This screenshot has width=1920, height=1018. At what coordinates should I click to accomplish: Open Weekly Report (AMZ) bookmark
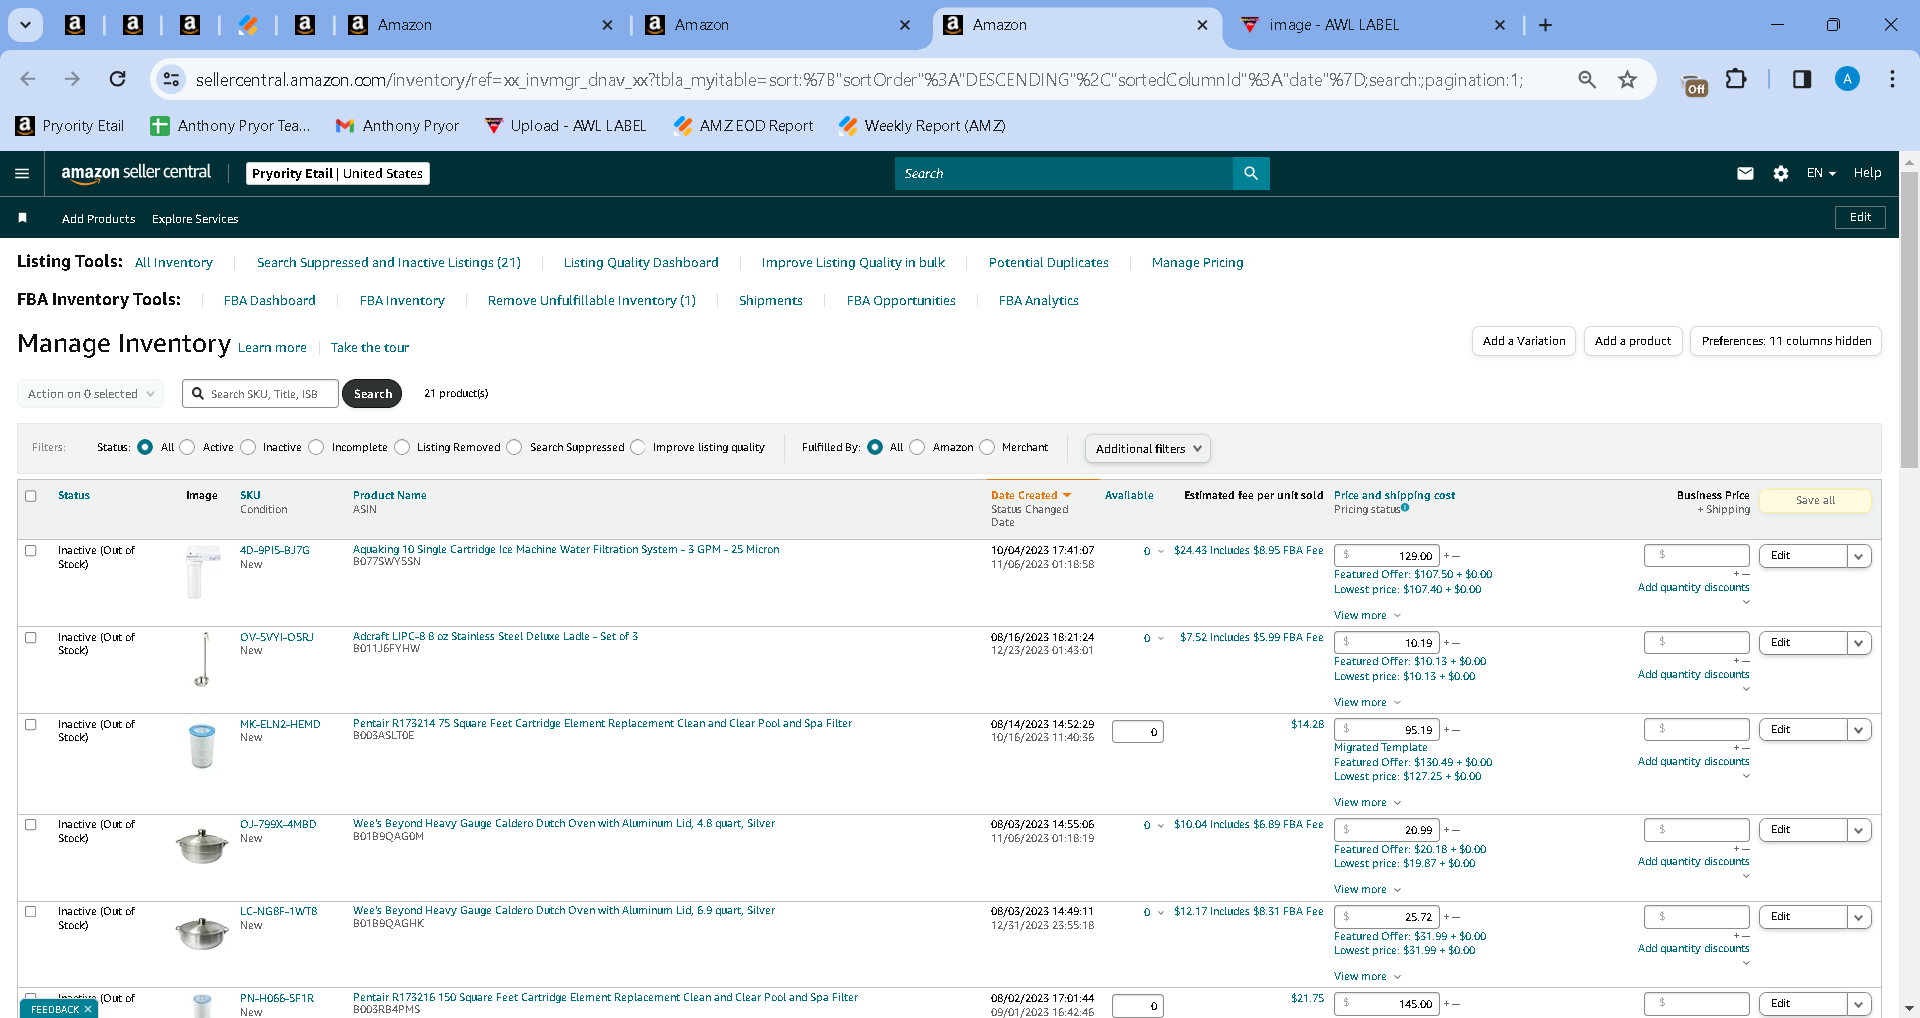921,125
